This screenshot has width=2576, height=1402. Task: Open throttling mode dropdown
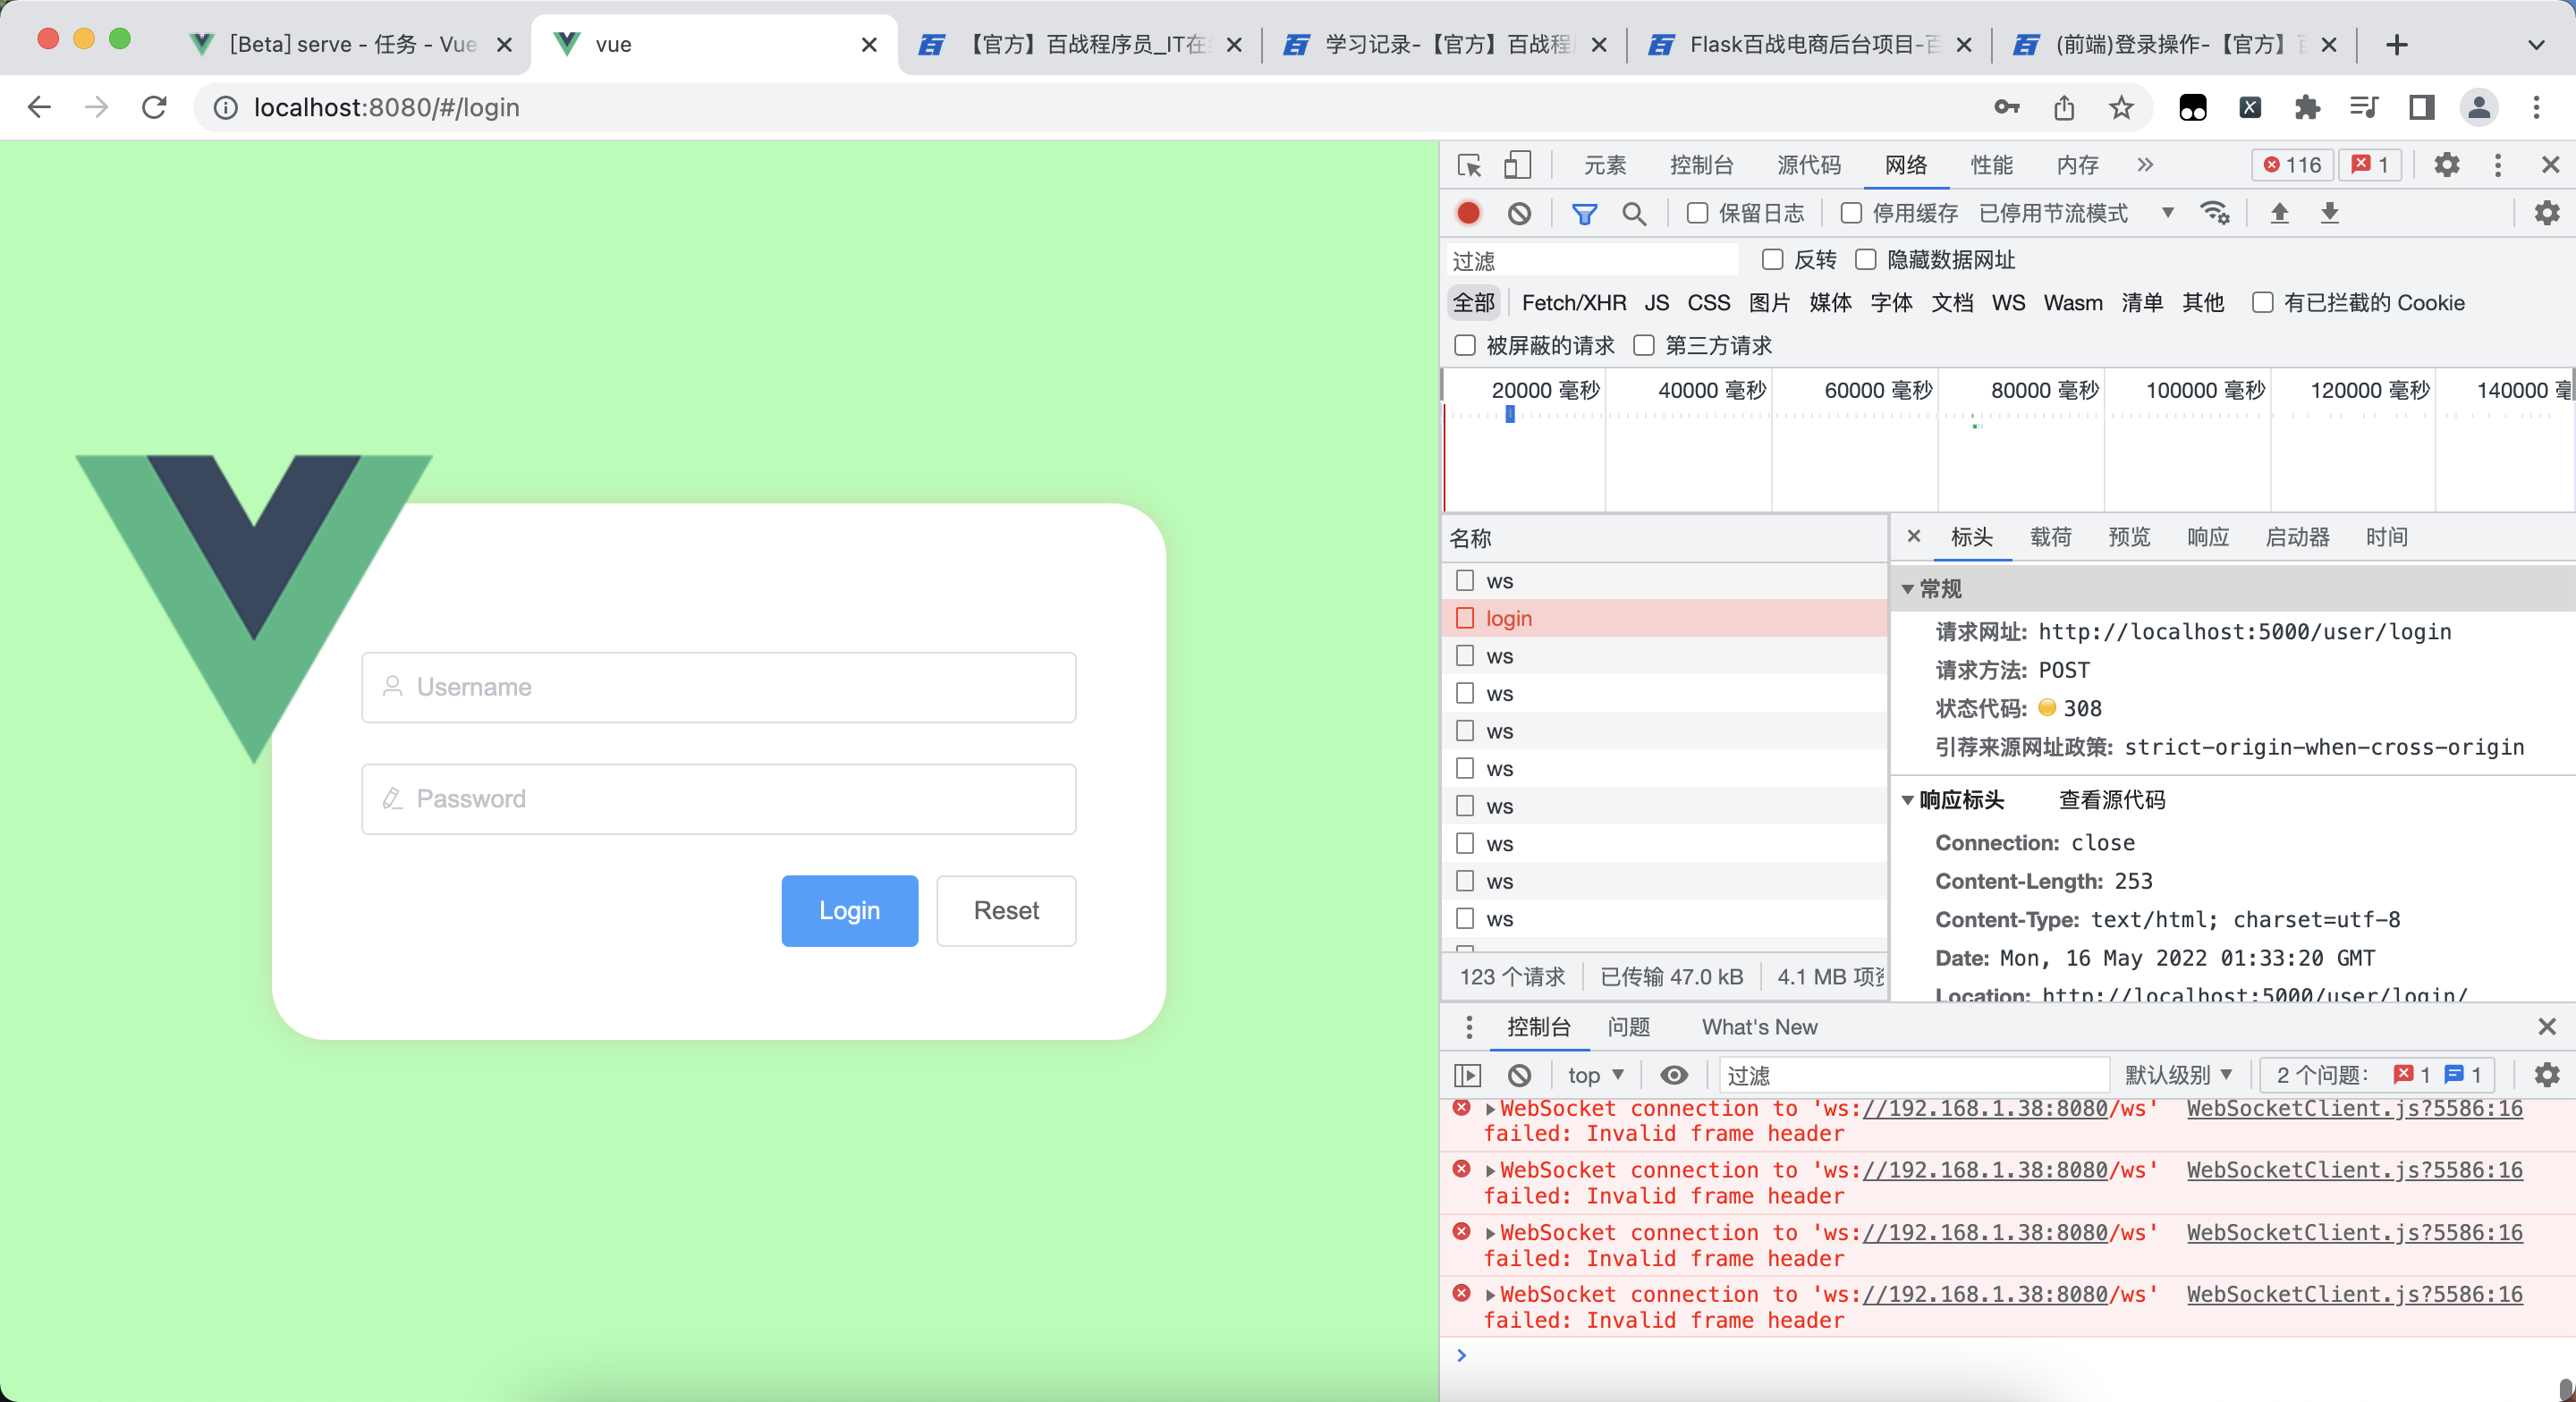click(2076, 213)
